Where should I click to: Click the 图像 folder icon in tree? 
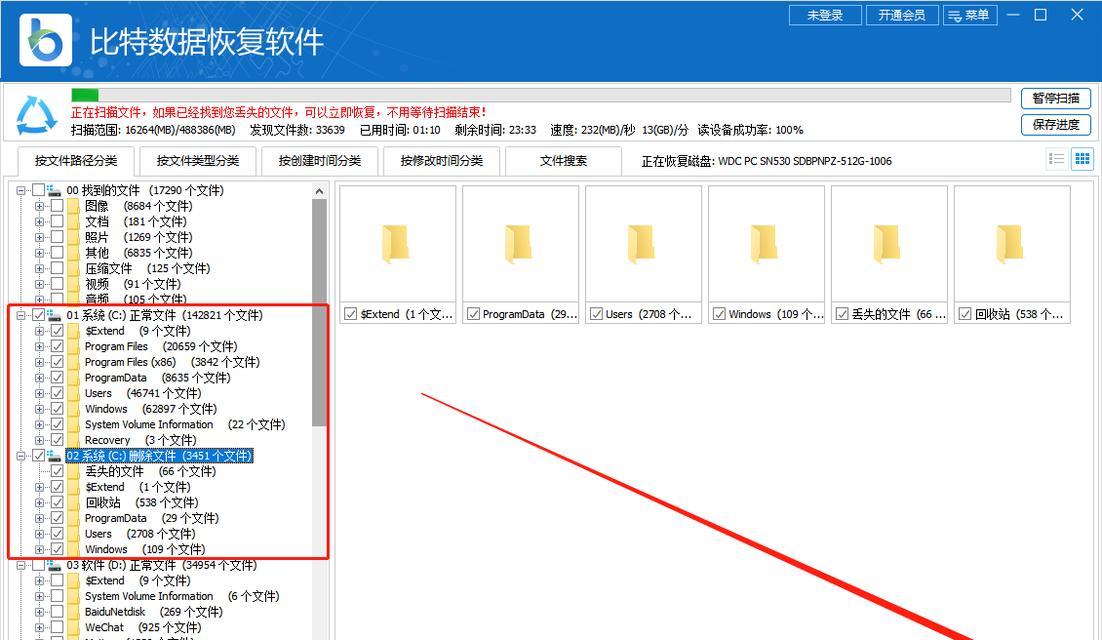point(74,206)
